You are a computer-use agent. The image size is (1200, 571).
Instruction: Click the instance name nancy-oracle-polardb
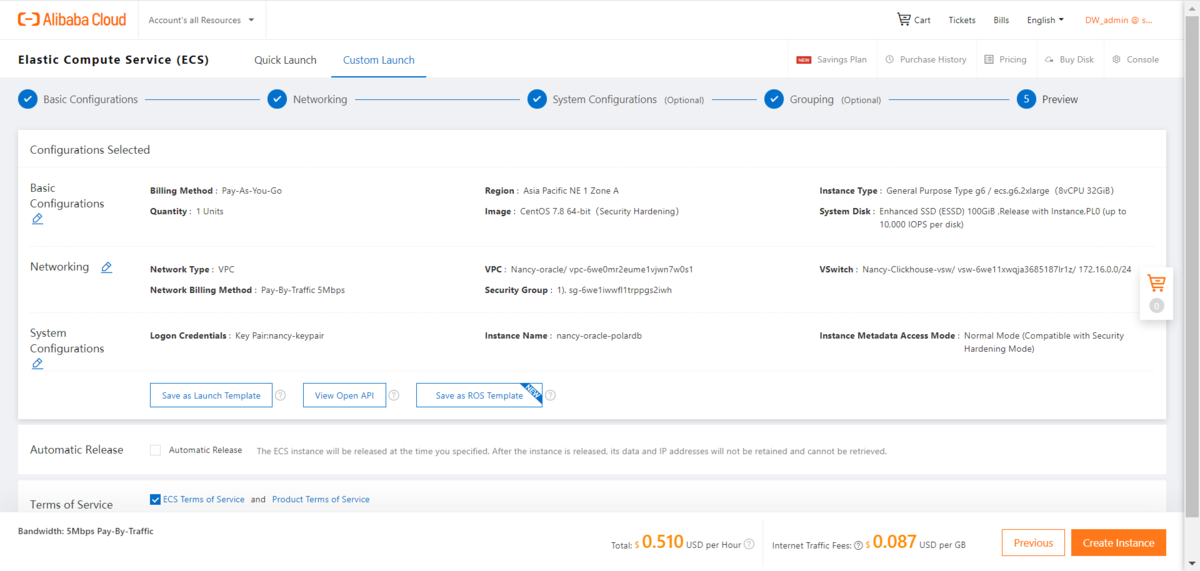[599, 336]
